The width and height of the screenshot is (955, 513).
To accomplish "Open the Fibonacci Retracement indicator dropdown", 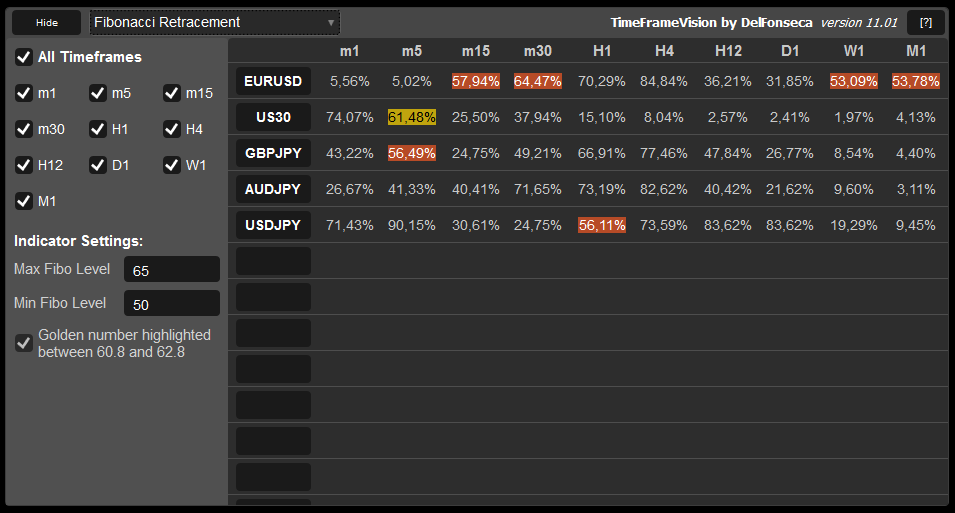I will (214, 23).
